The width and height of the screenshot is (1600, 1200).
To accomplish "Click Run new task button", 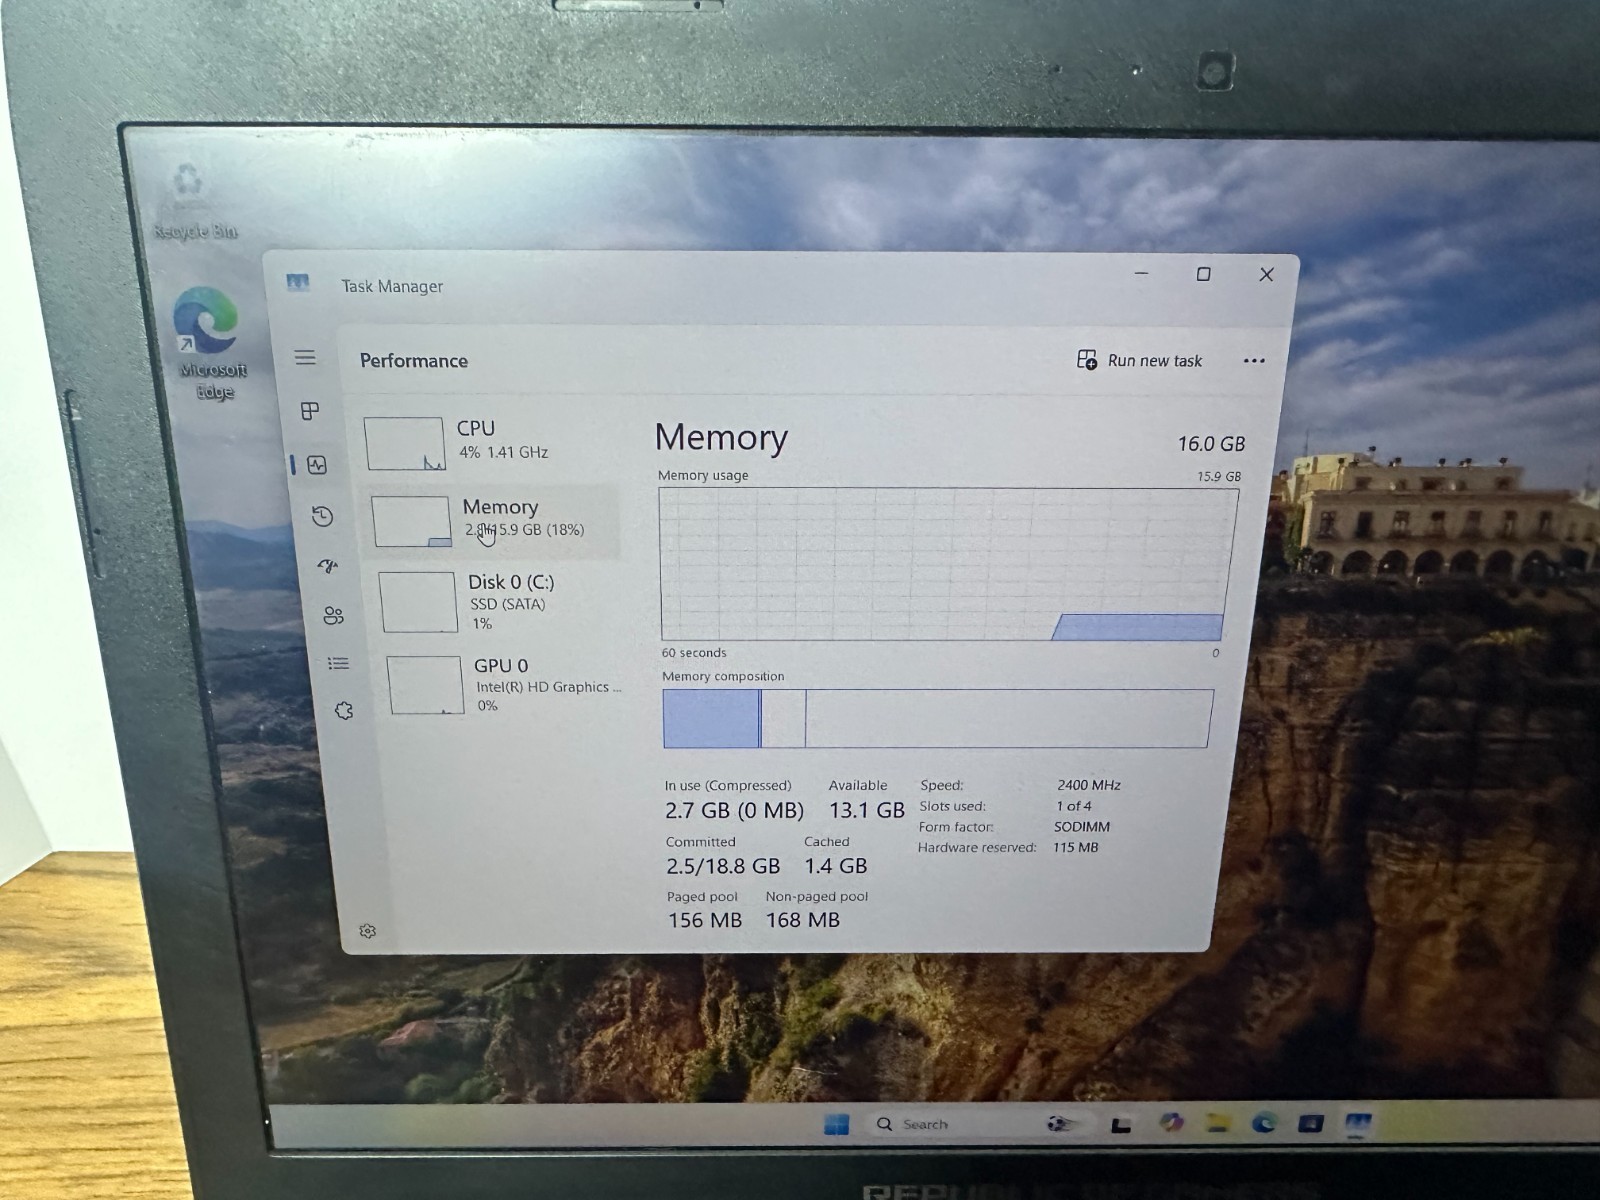I will pyautogui.click(x=1139, y=360).
